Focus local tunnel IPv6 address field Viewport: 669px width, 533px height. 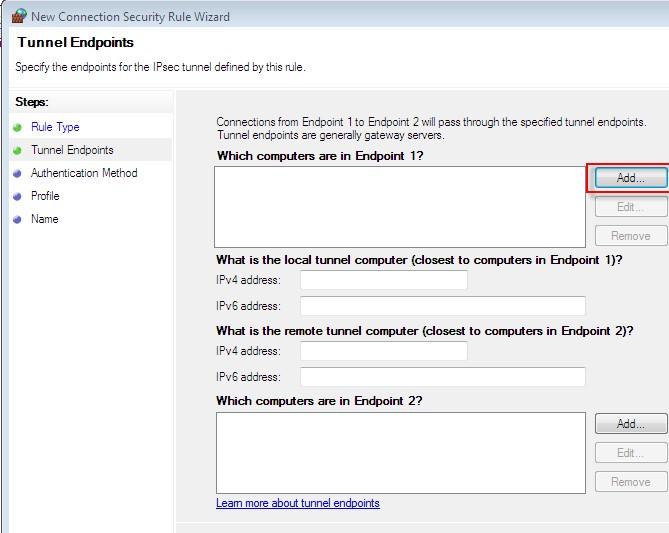click(x=442, y=306)
